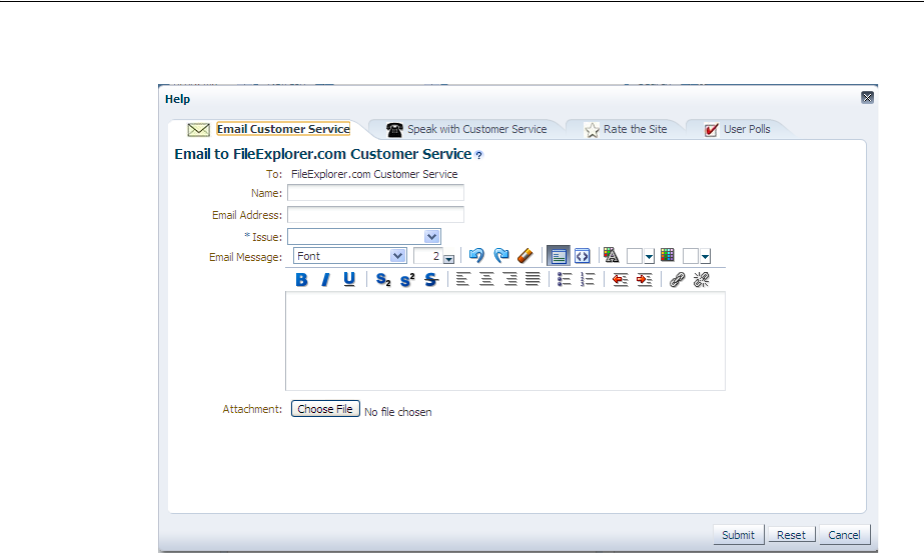Click the background color grid icon
Viewport: 924px width, 553px height.
point(667,255)
